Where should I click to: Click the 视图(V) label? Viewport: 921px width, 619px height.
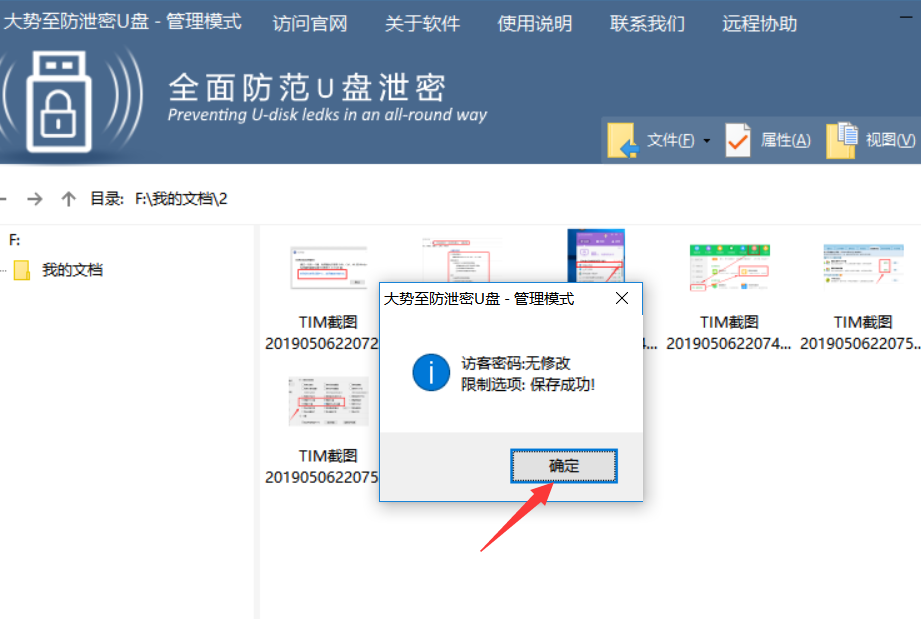[890, 140]
